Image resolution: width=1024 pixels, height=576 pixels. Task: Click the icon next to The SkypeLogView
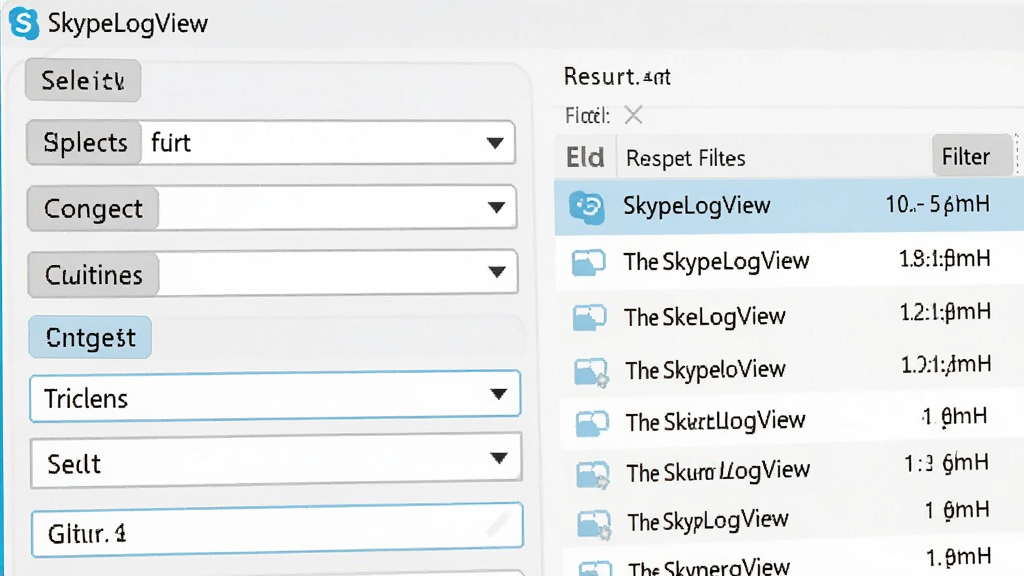tap(588, 263)
